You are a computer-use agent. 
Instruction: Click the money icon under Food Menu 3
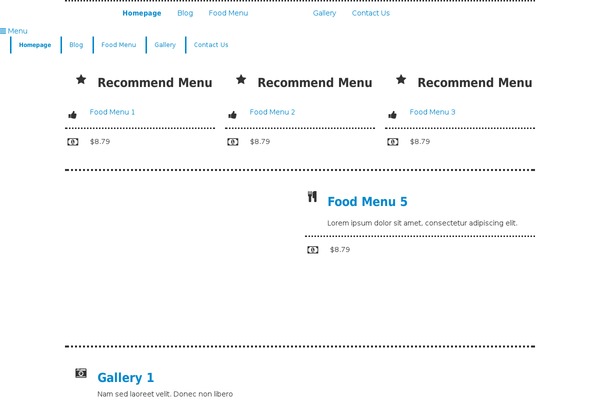[393, 142]
